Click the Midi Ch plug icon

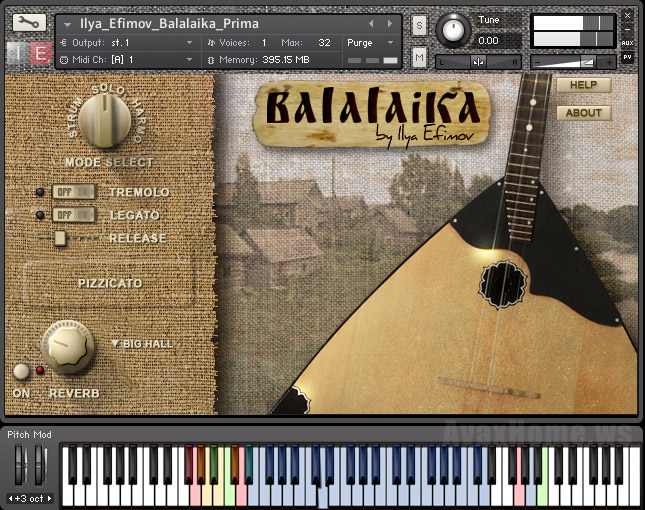64,60
